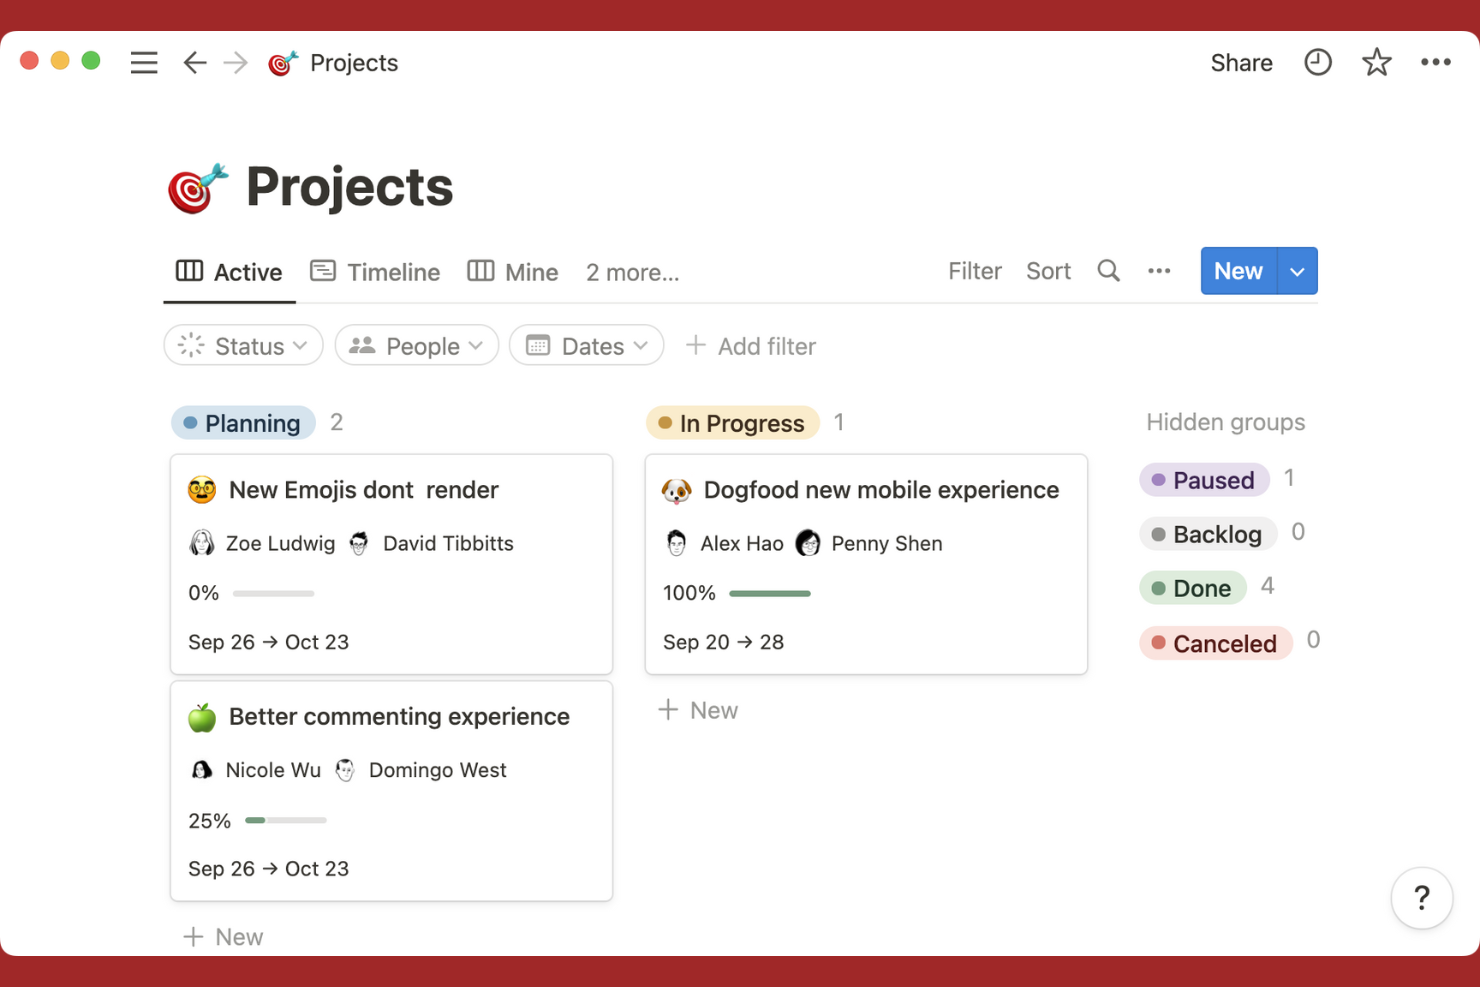Click the dog emoji on Dogfood project card
Viewport: 1480px width, 987px height.
point(676,490)
